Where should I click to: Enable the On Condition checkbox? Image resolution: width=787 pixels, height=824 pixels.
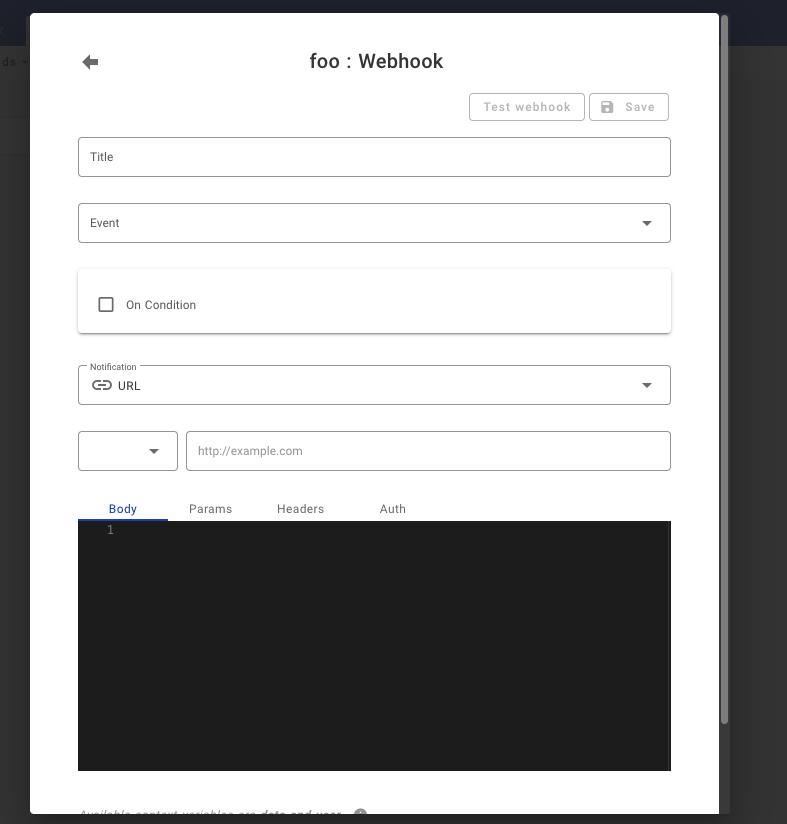coord(106,305)
